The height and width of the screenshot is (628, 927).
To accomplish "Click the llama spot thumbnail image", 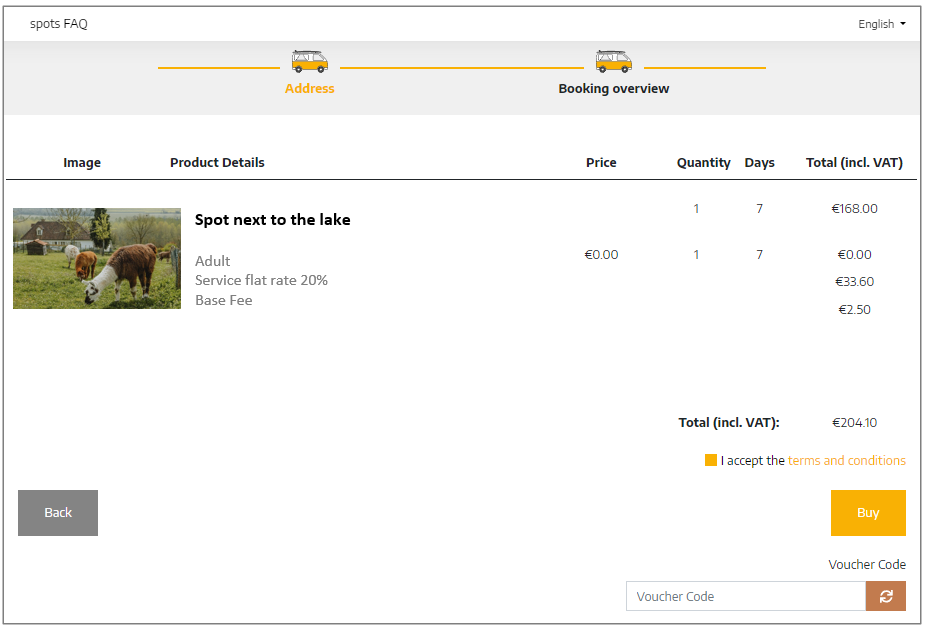I will pyautogui.click(x=97, y=258).
